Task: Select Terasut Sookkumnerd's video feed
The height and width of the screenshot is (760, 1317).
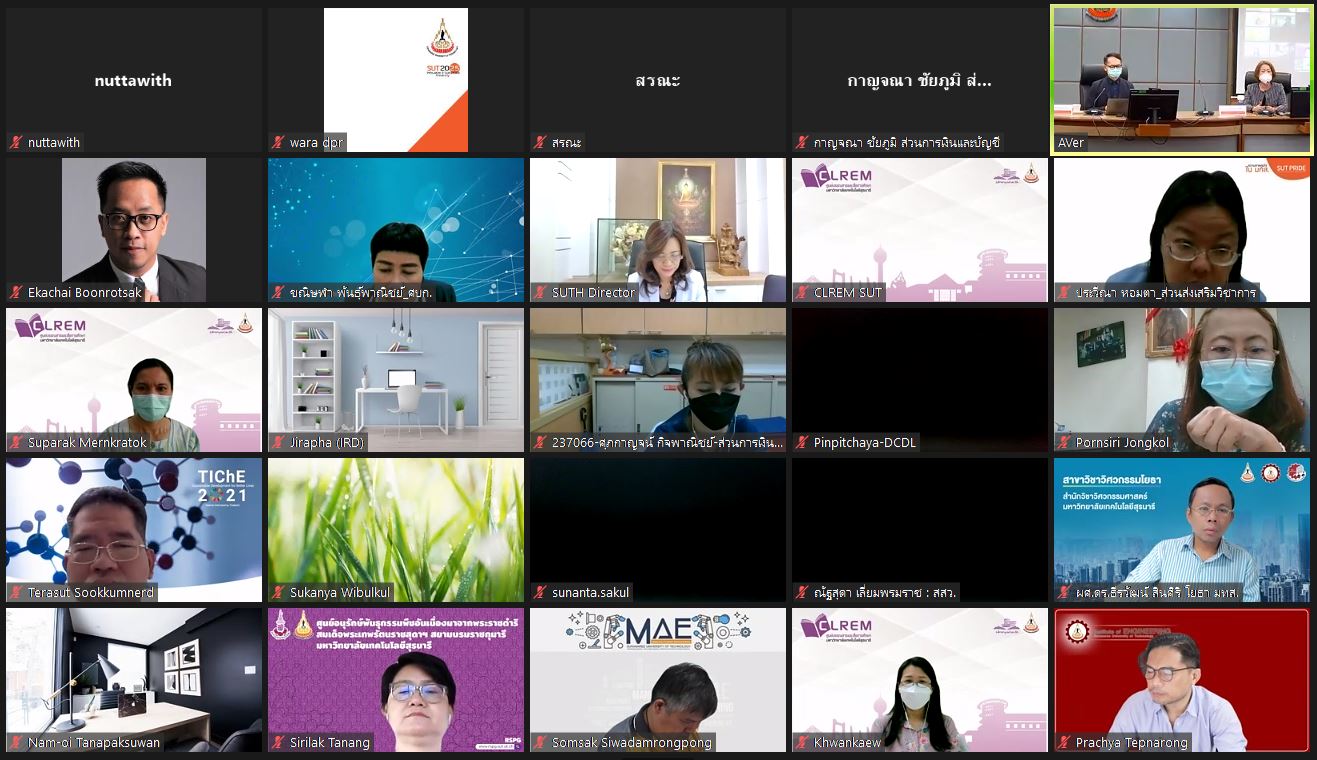Action: tap(134, 530)
